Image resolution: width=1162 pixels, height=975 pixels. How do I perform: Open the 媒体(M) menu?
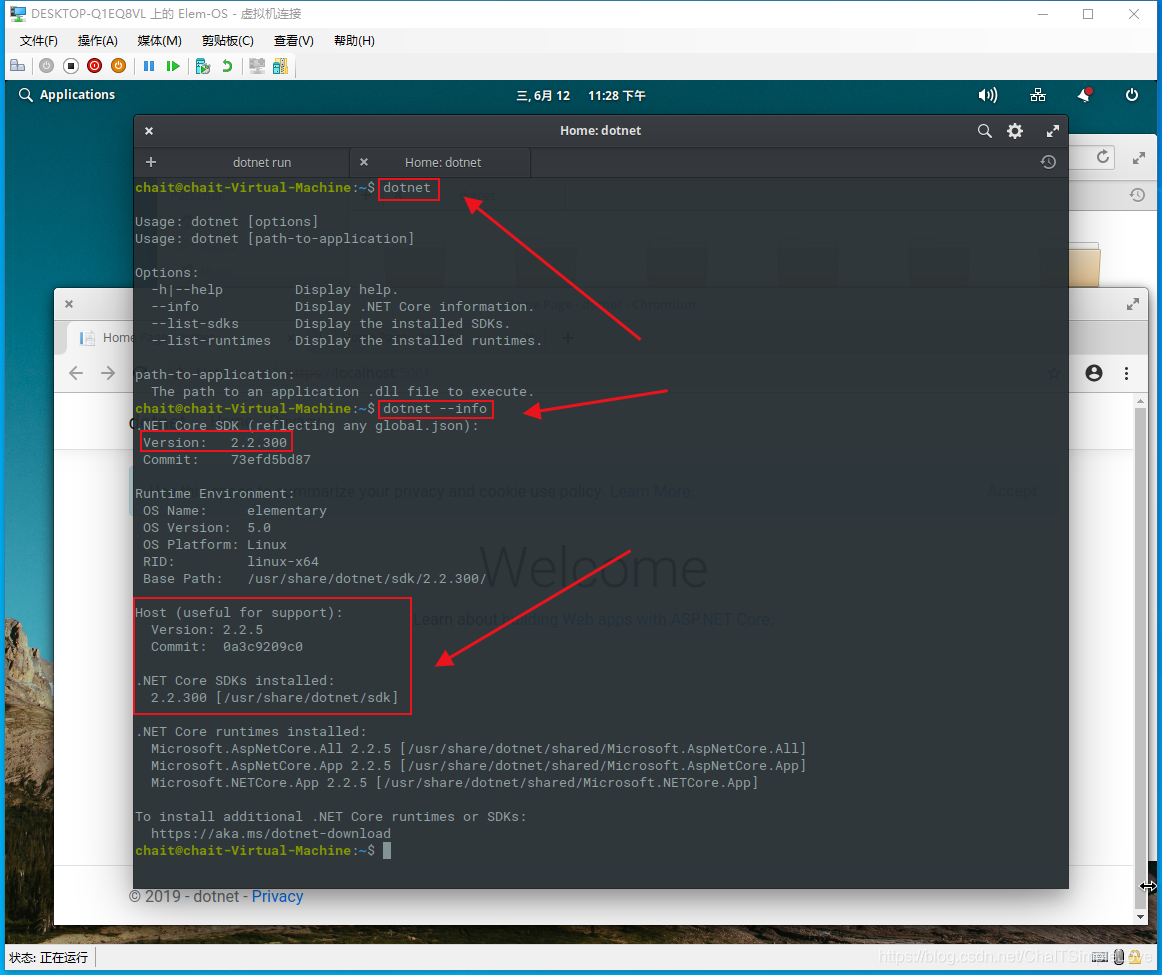pyautogui.click(x=159, y=41)
